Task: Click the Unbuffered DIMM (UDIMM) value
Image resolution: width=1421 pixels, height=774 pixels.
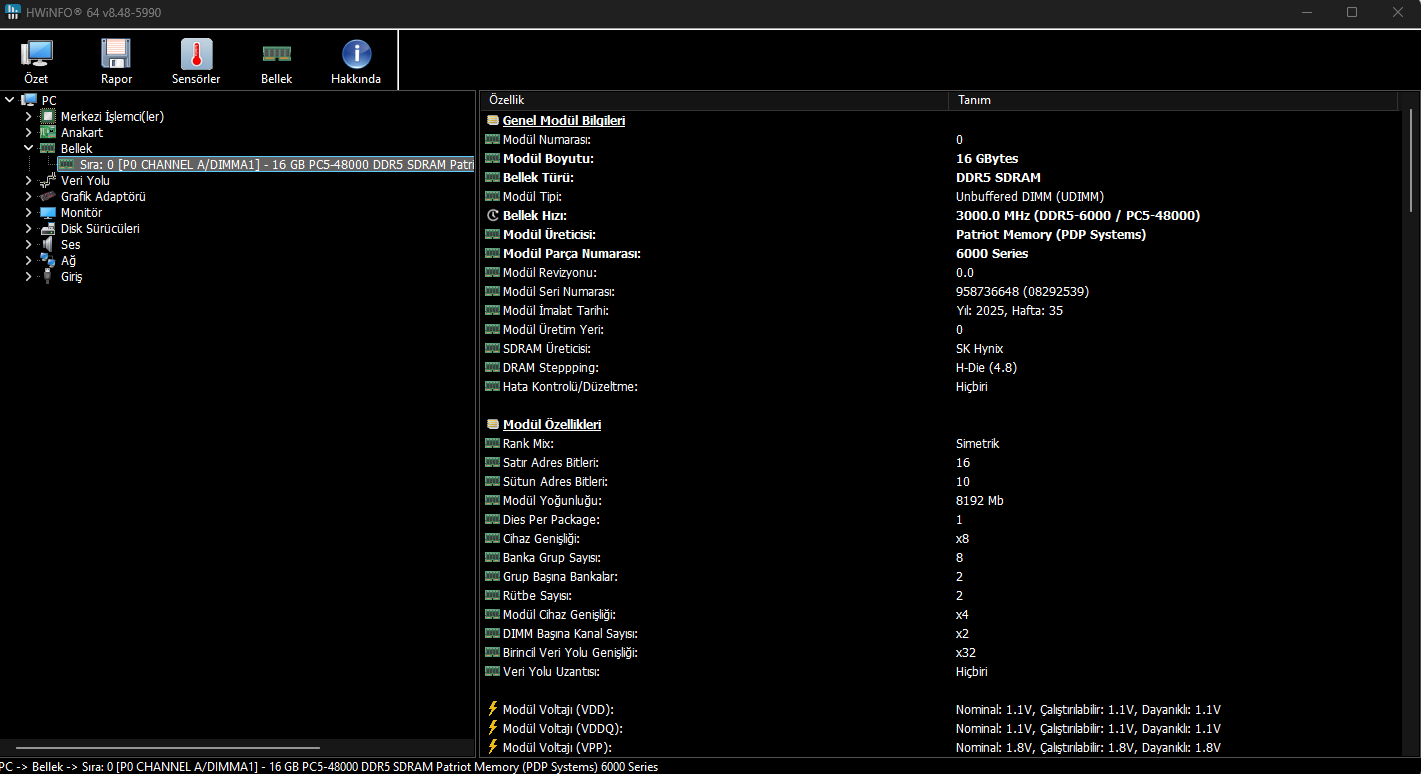Action: pyautogui.click(x=1030, y=196)
